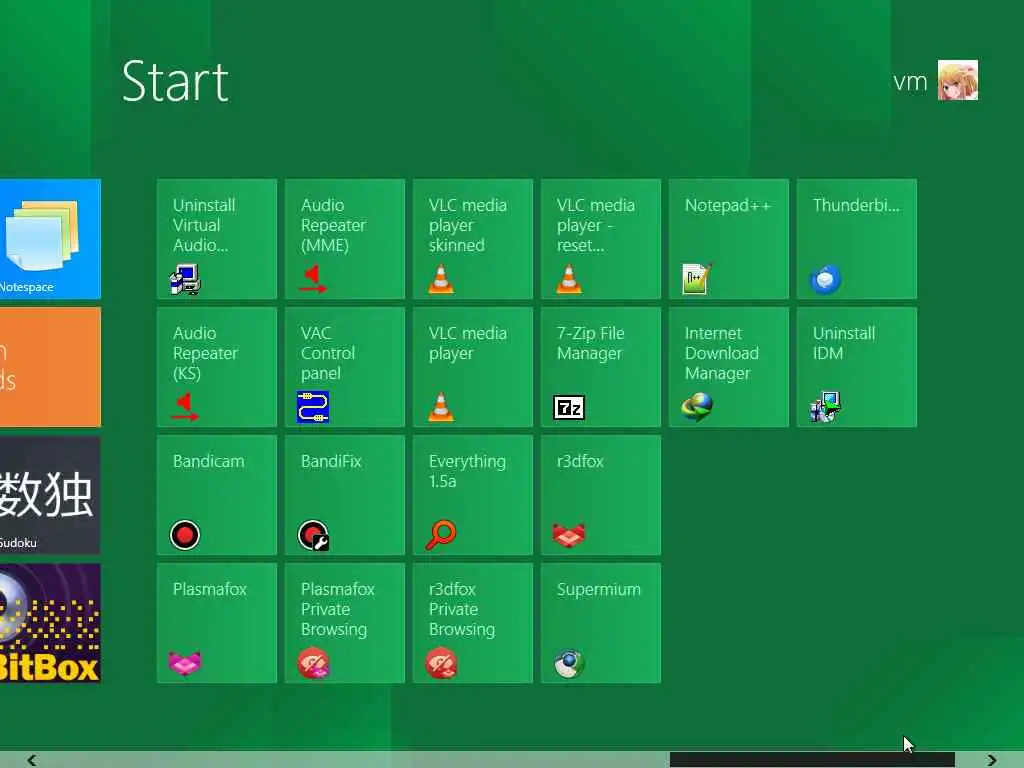Screen dimensions: 1024x768
Task: Click the right scroll arrow
Action: point(992,760)
